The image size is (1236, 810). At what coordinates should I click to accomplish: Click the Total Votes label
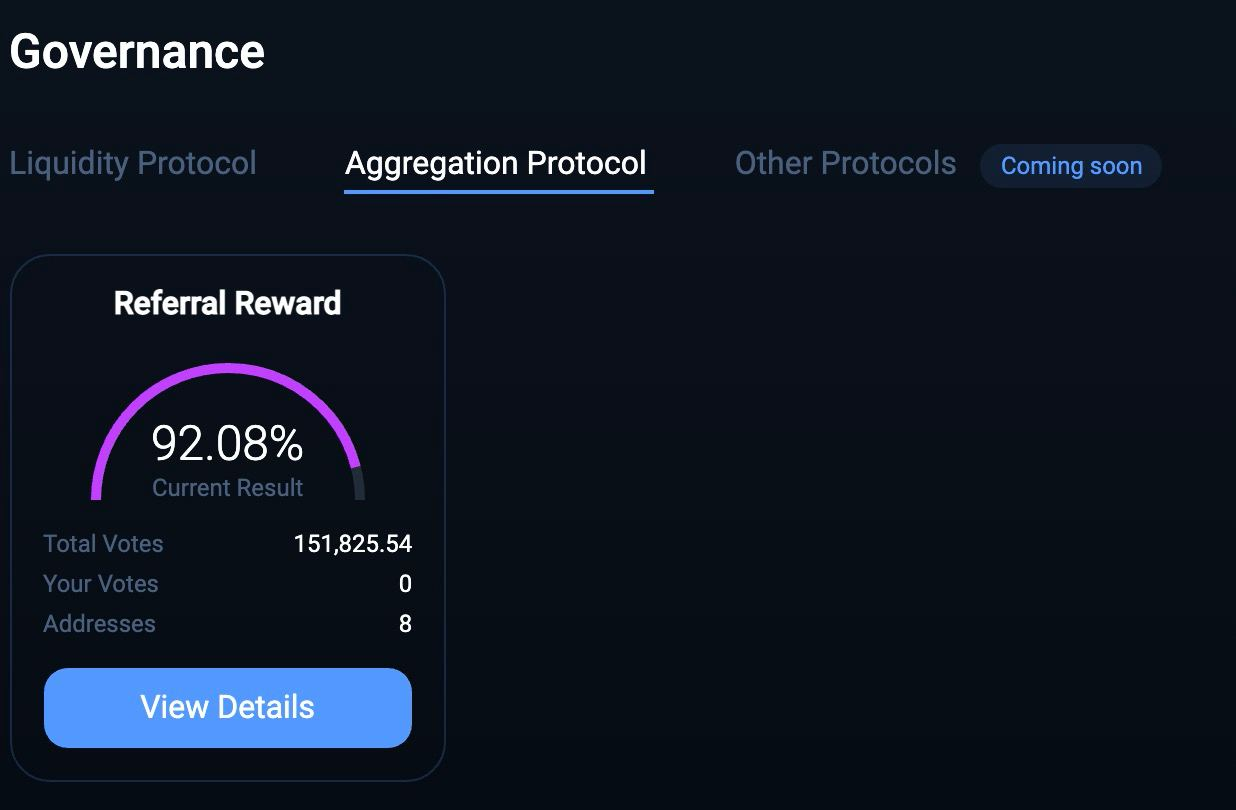coord(103,544)
